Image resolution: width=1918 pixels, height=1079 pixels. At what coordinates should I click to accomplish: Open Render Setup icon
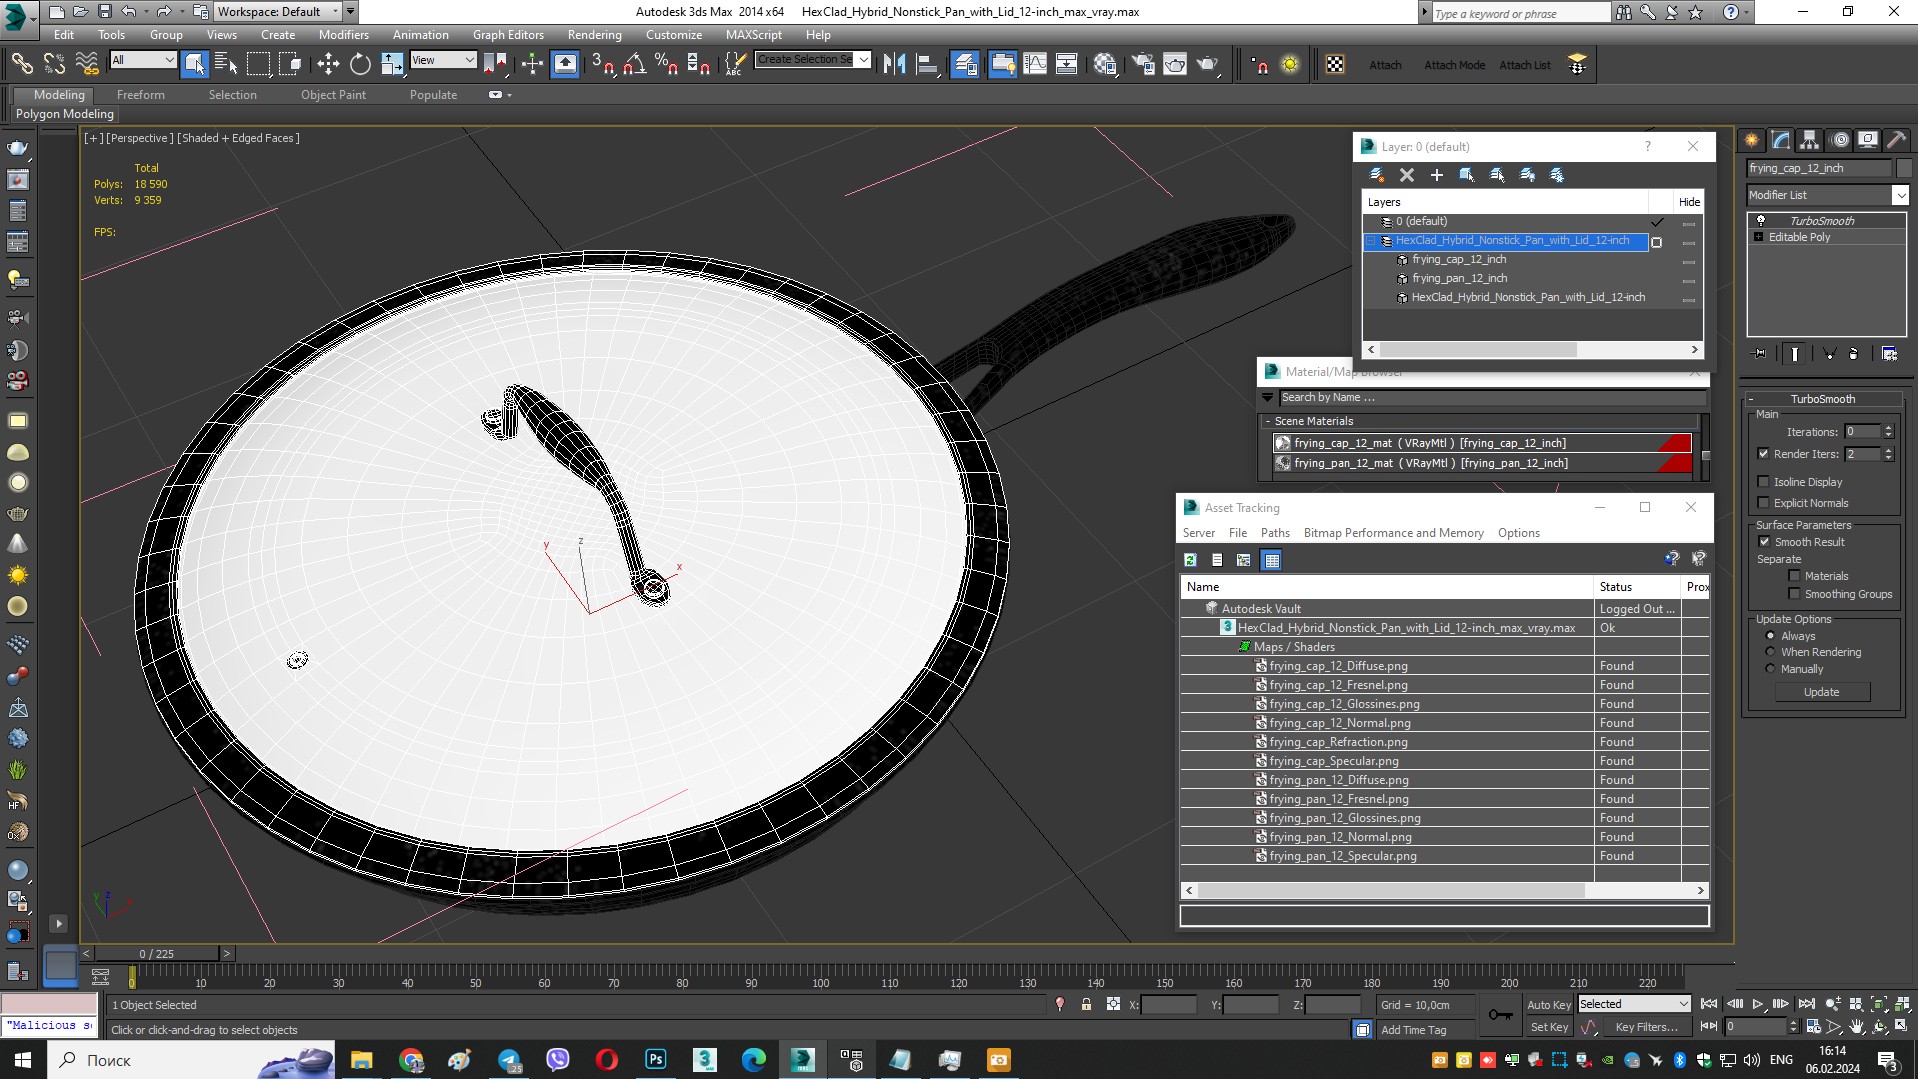pyautogui.click(x=1143, y=65)
